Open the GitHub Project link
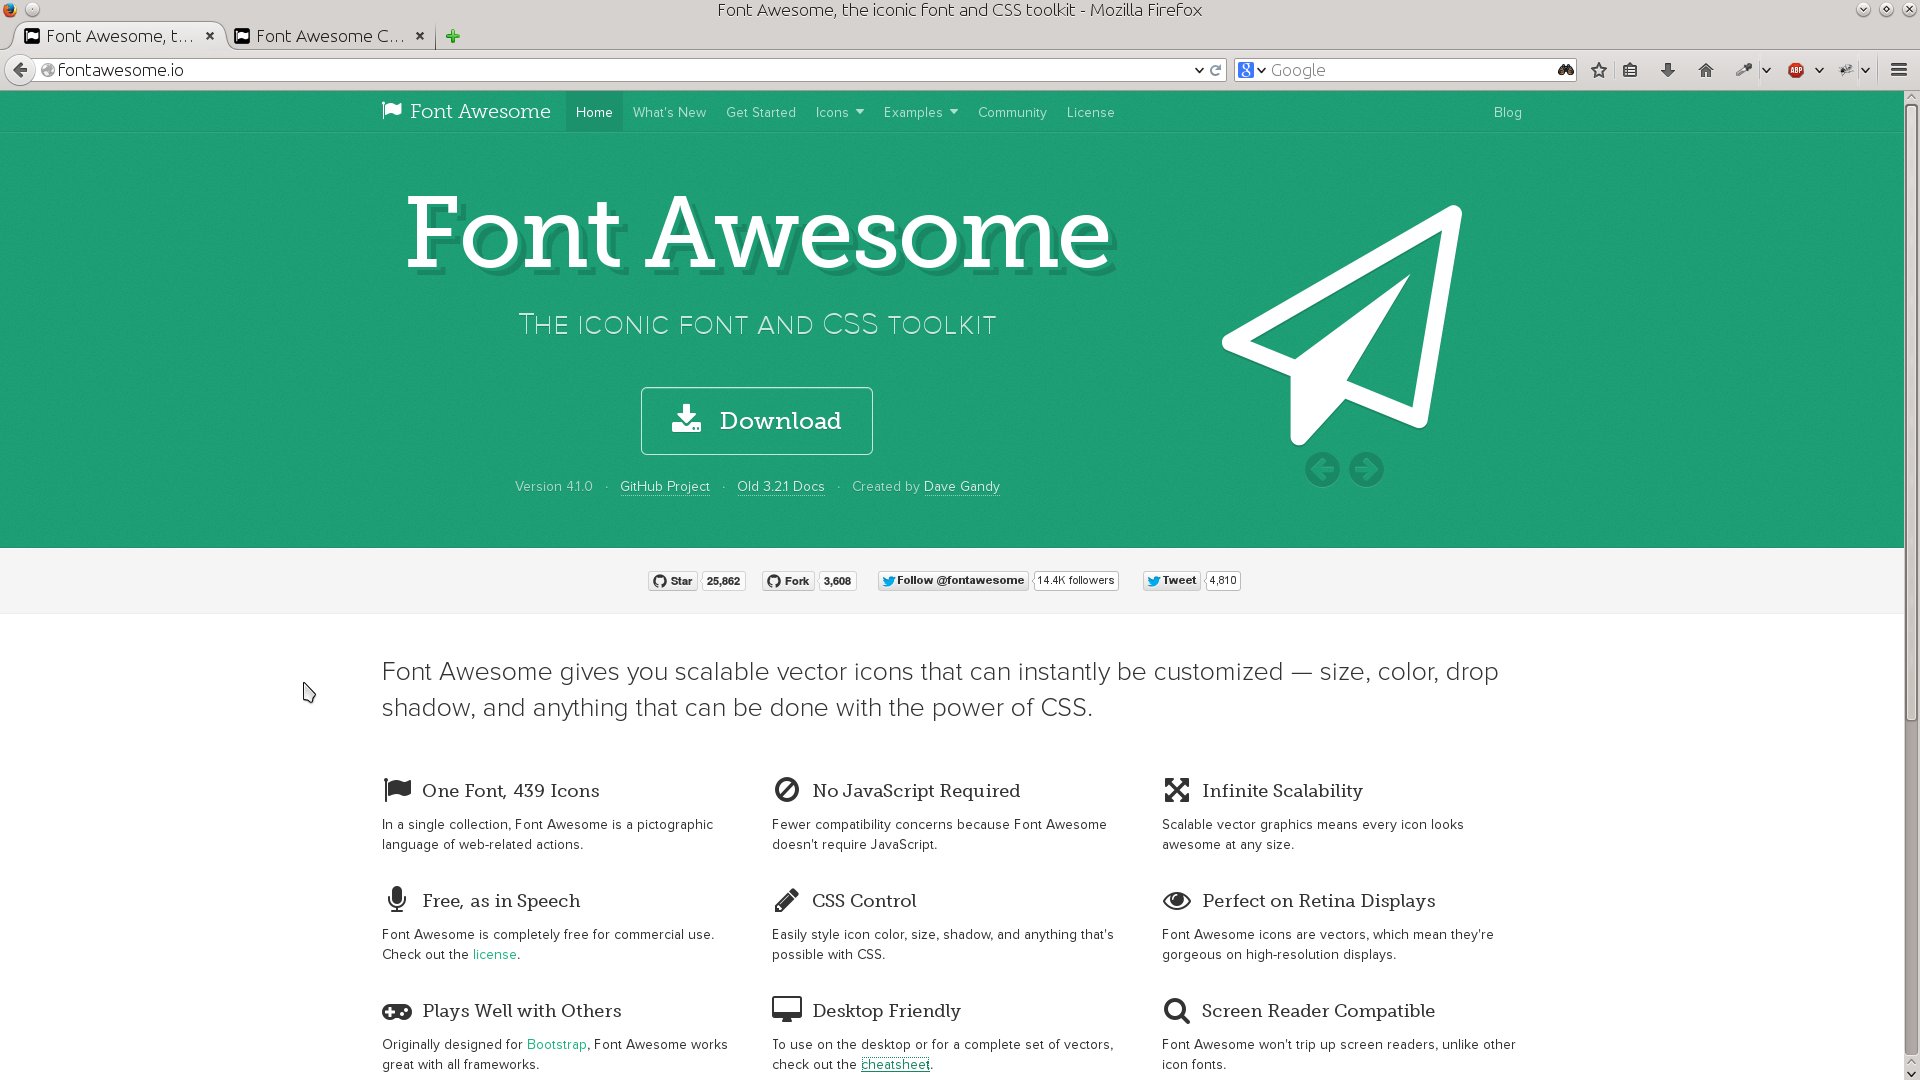 pos(665,486)
